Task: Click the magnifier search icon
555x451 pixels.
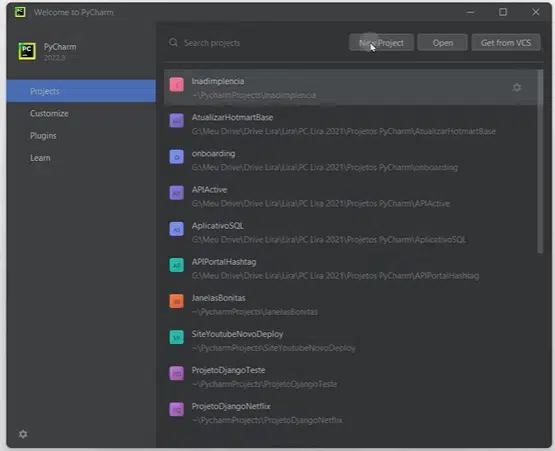Action: point(173,43)
